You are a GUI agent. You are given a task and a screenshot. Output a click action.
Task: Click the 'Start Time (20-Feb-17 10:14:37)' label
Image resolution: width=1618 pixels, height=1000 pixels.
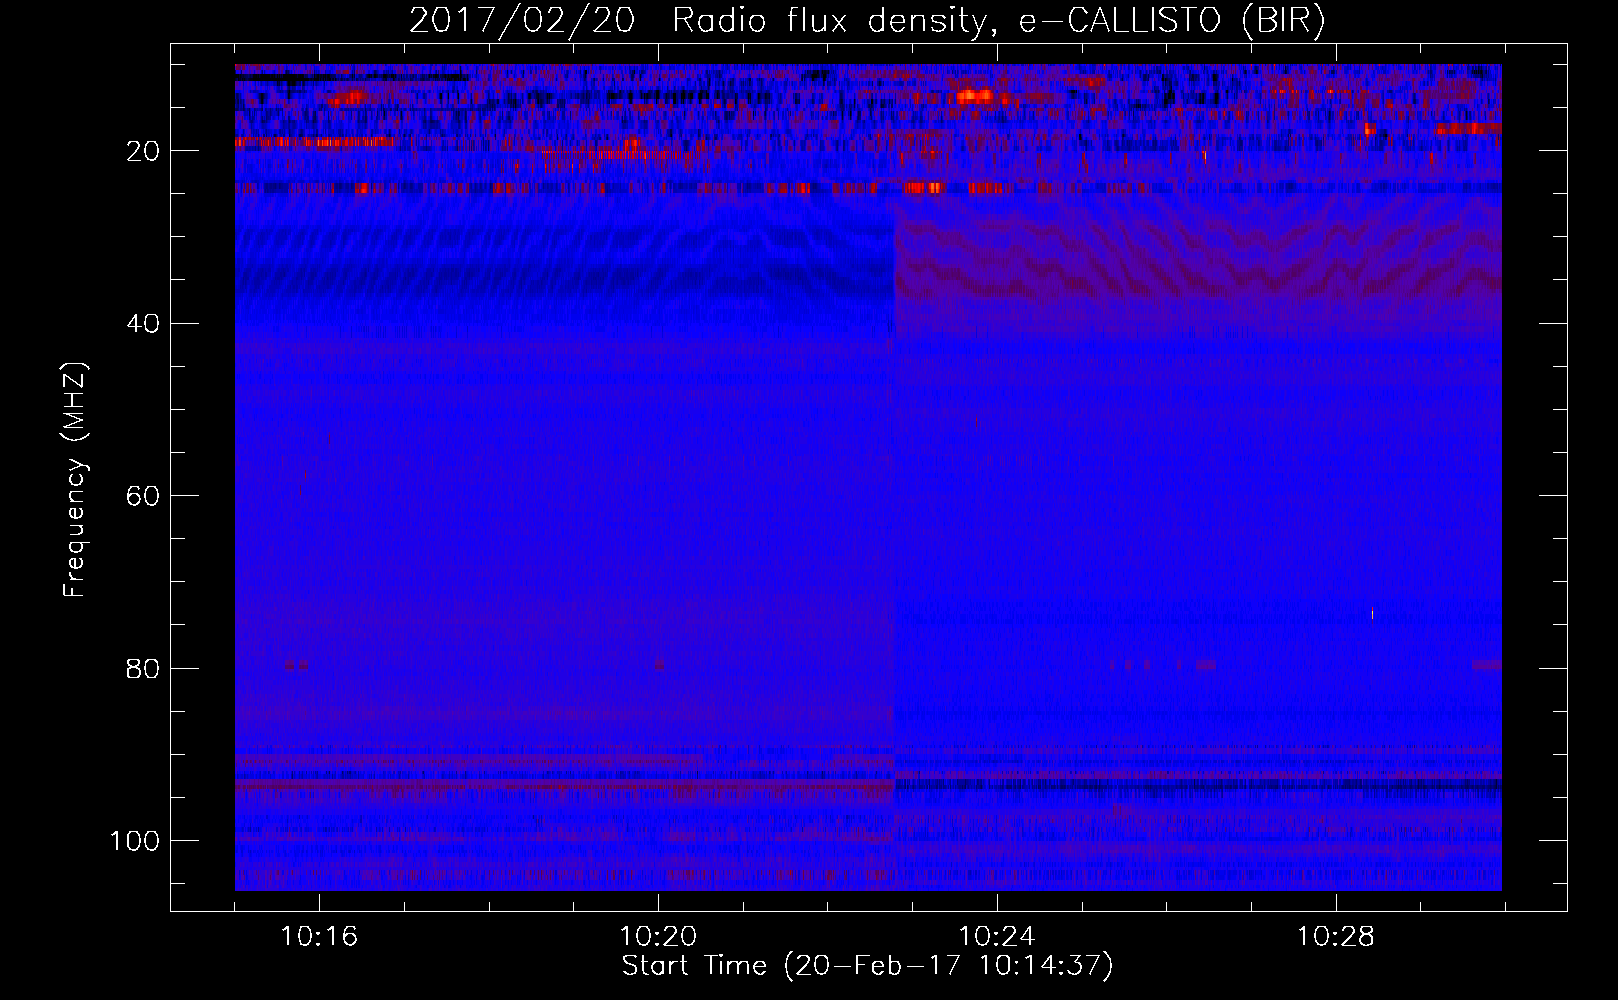pos(867,966)
